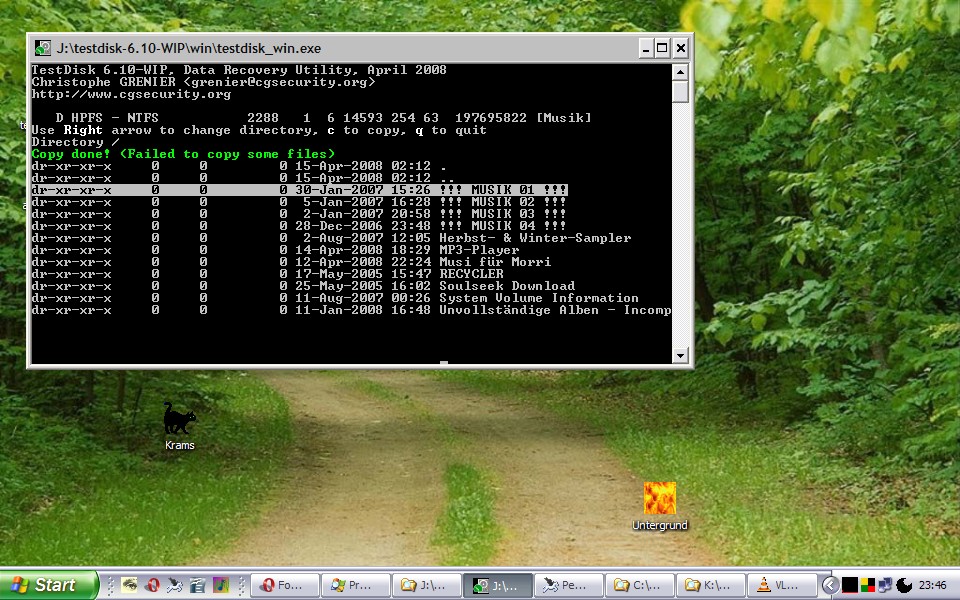The image size is (960, 600).
Task: Click the console vertical scrollbar thumb
Action: point(680,92)
